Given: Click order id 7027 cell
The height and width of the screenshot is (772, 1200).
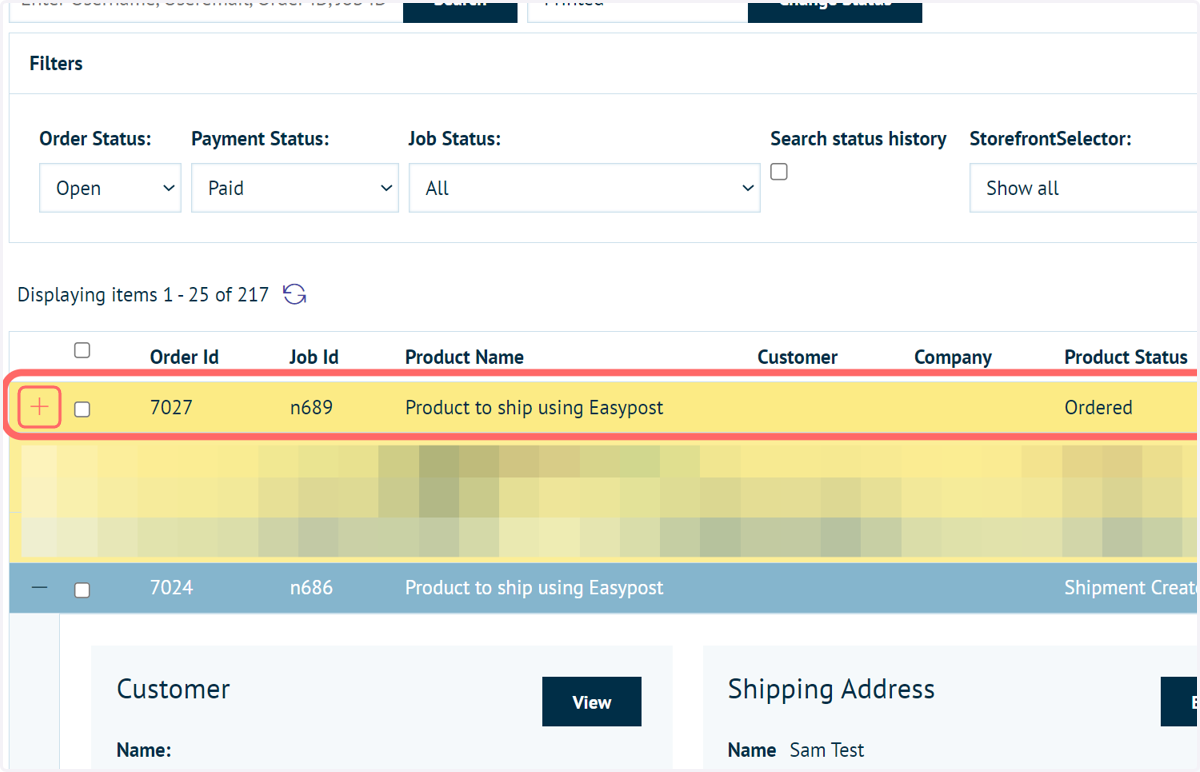Looking at the screenshot, I should pos(171,407).
